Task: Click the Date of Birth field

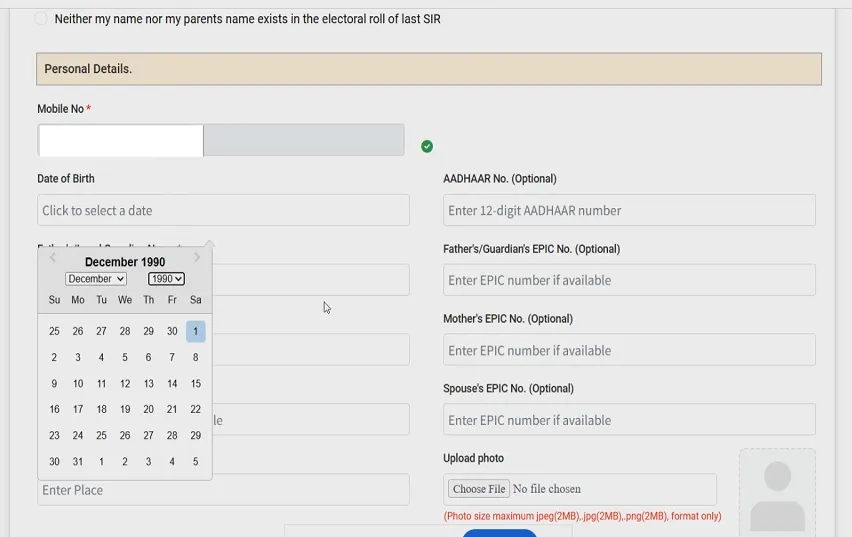Action: pos(223,210)
